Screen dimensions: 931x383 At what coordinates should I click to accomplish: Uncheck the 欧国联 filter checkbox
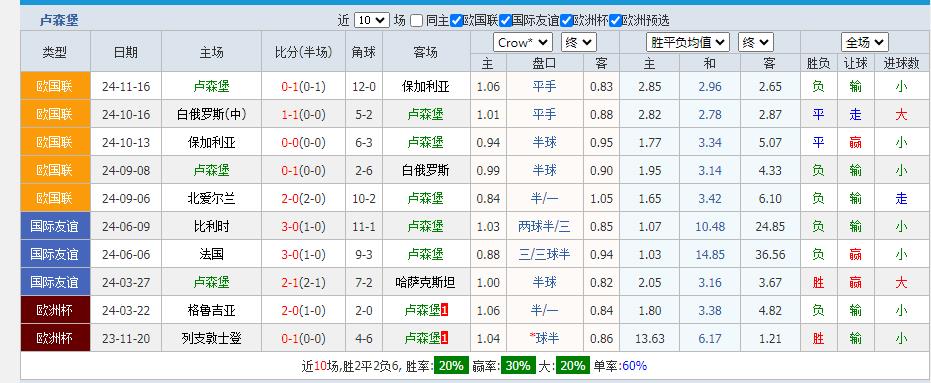pos(456,21)
